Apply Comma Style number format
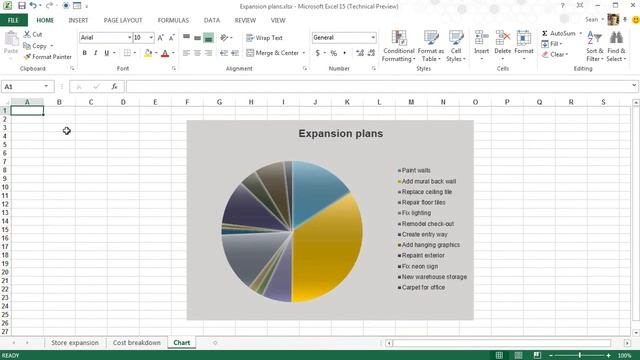 345,53
